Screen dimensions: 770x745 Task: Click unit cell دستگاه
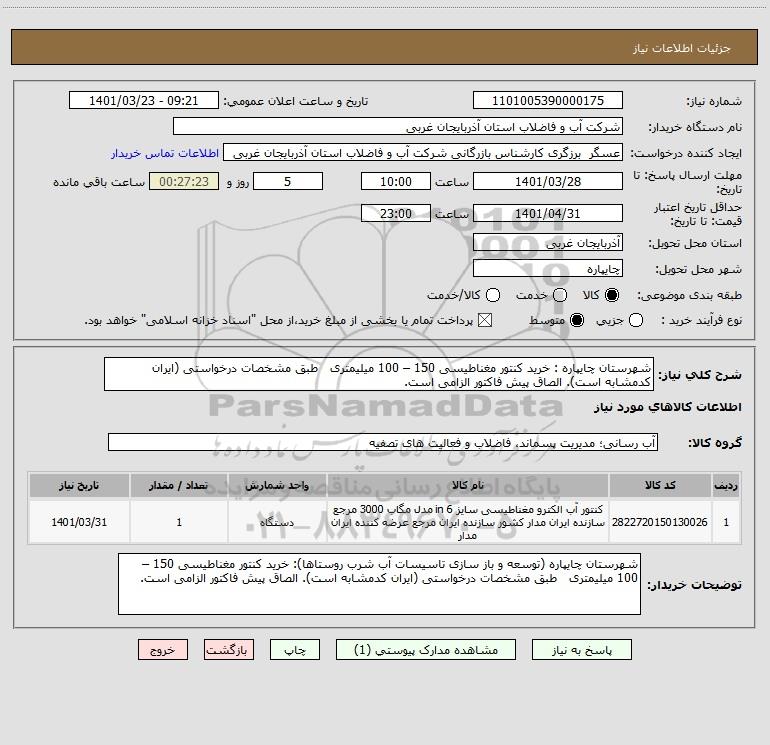point(277,522)
